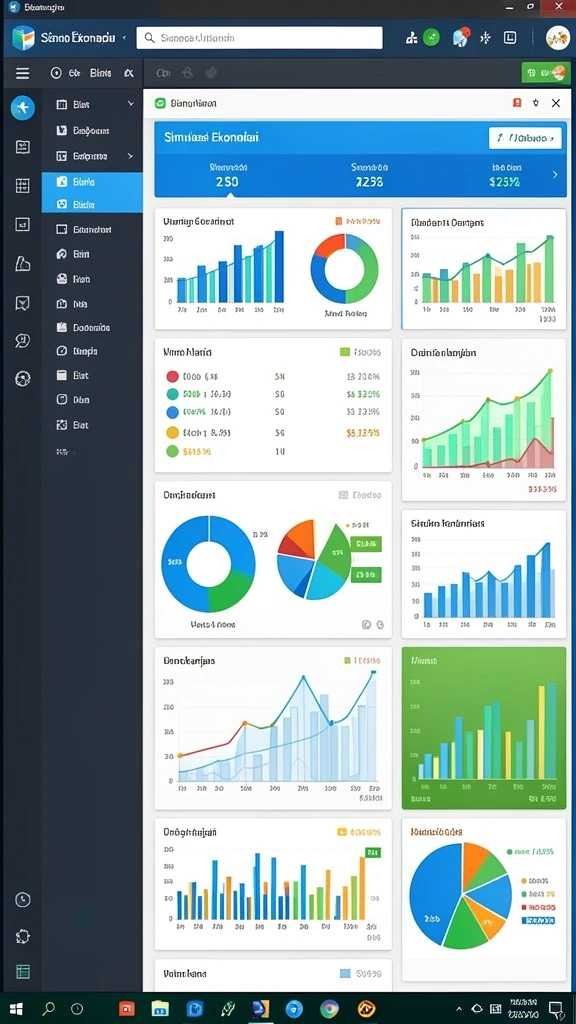Click the blue paper-plane icon in the left rail
The image size is (576, 1024).
tap(22, 107)
